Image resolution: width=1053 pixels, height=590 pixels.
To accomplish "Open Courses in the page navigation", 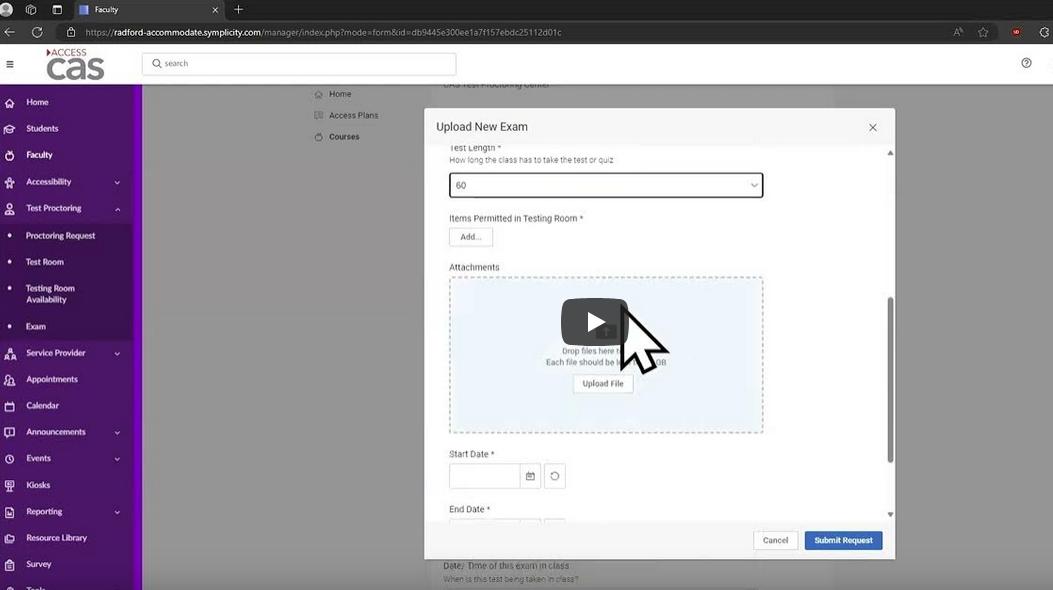I will click(344, 137).
